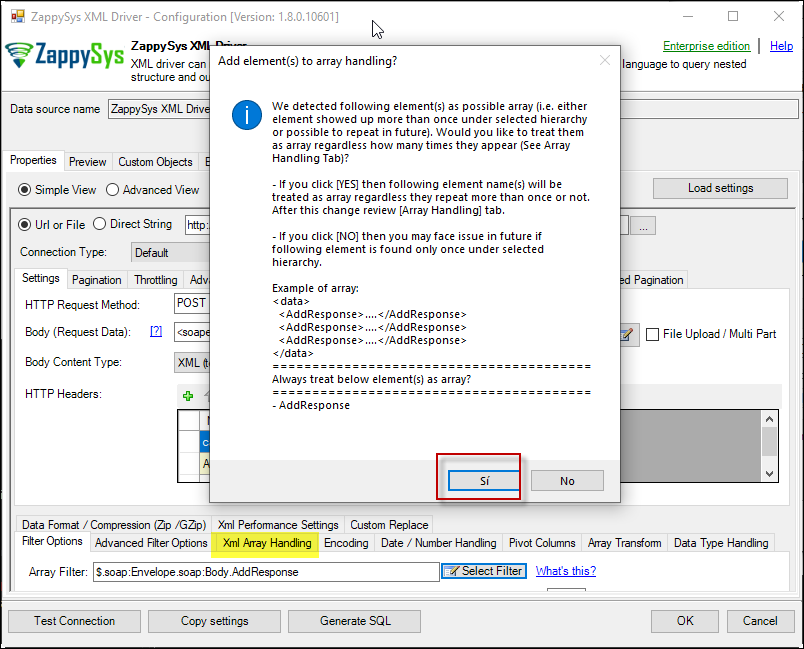
Task: Open the Data Format / Compression tab
Action: click(x=114, y=525)
